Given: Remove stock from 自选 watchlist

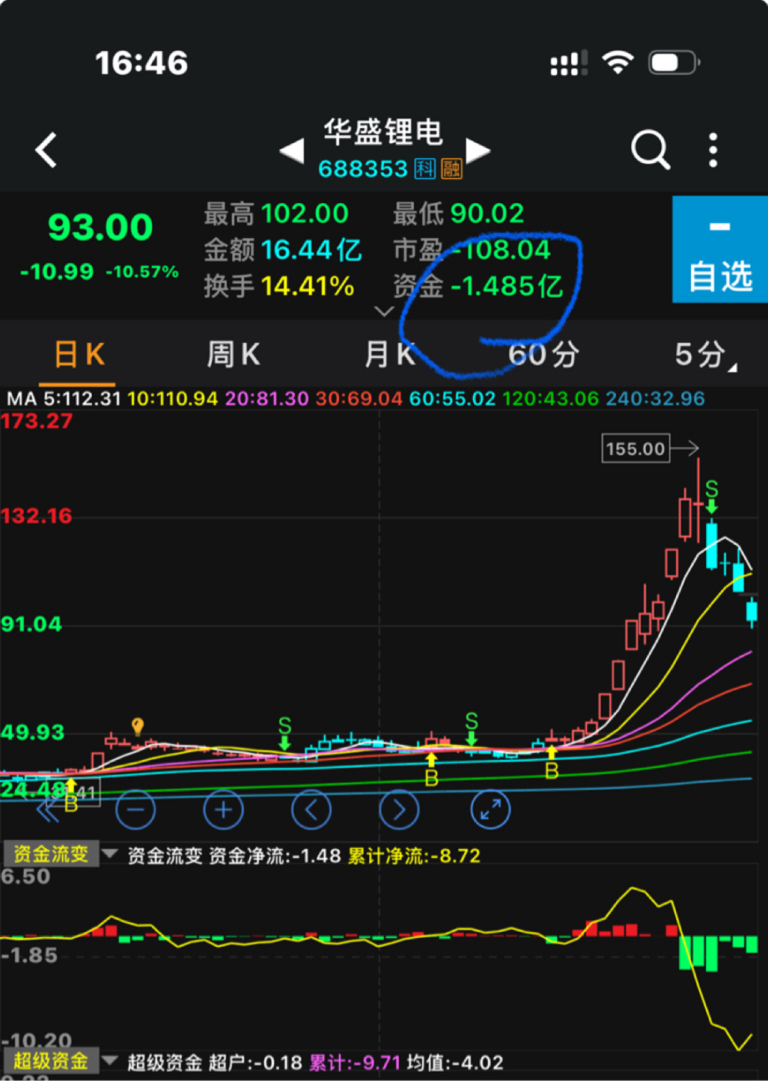Looking at the screenshot, I should (720, 250).
